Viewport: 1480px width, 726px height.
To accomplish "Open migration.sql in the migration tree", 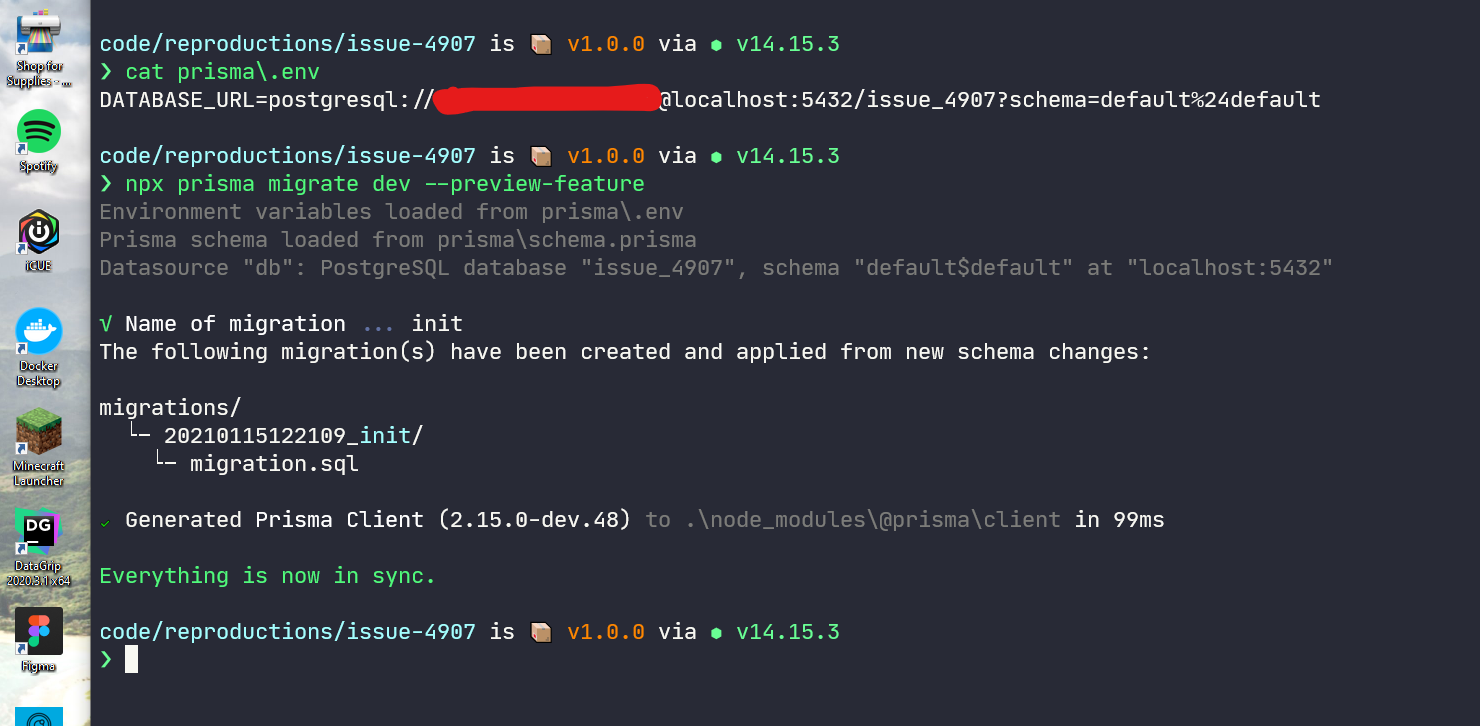I will coord(276,463).
